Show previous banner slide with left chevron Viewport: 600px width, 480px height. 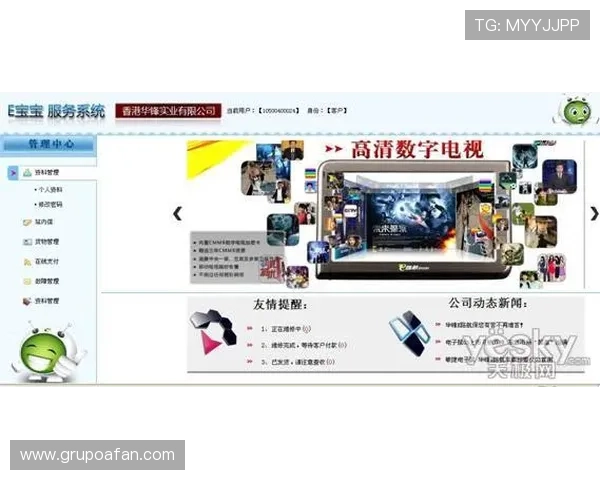177,214
